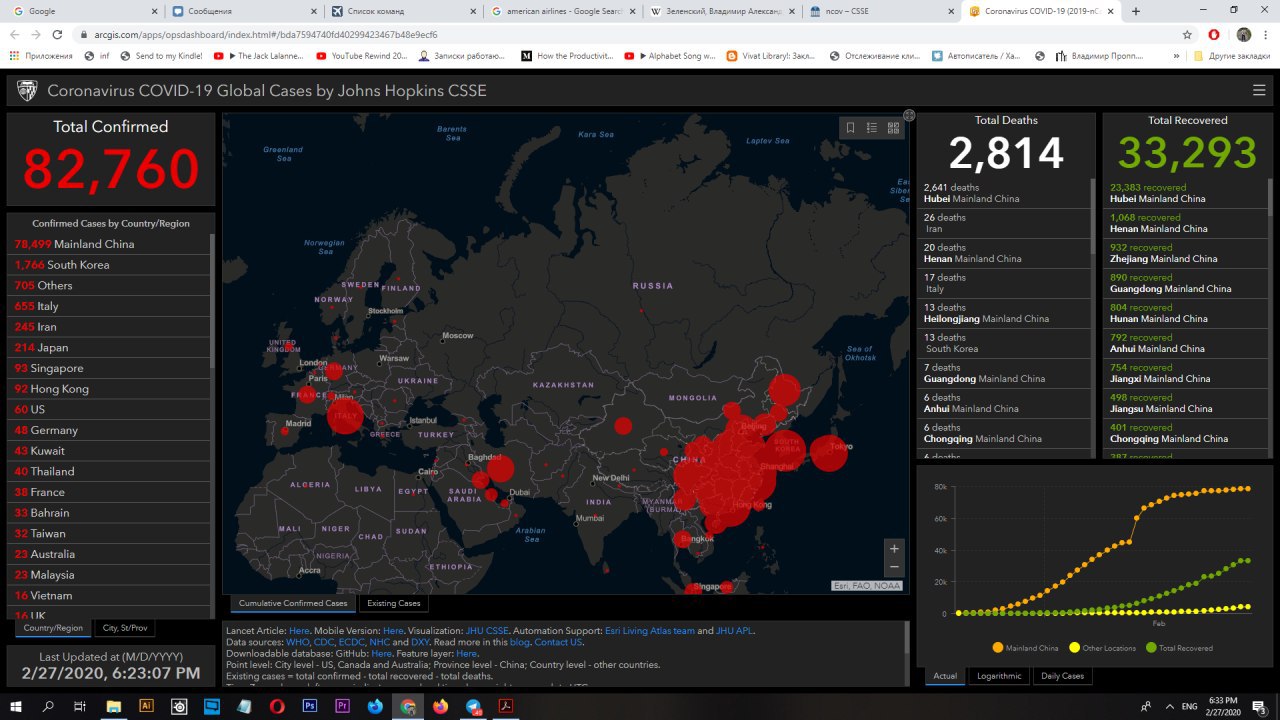This screenshot has height=720, width=1280.
Task: Open Windows Start menu
Action: [17, 706]
